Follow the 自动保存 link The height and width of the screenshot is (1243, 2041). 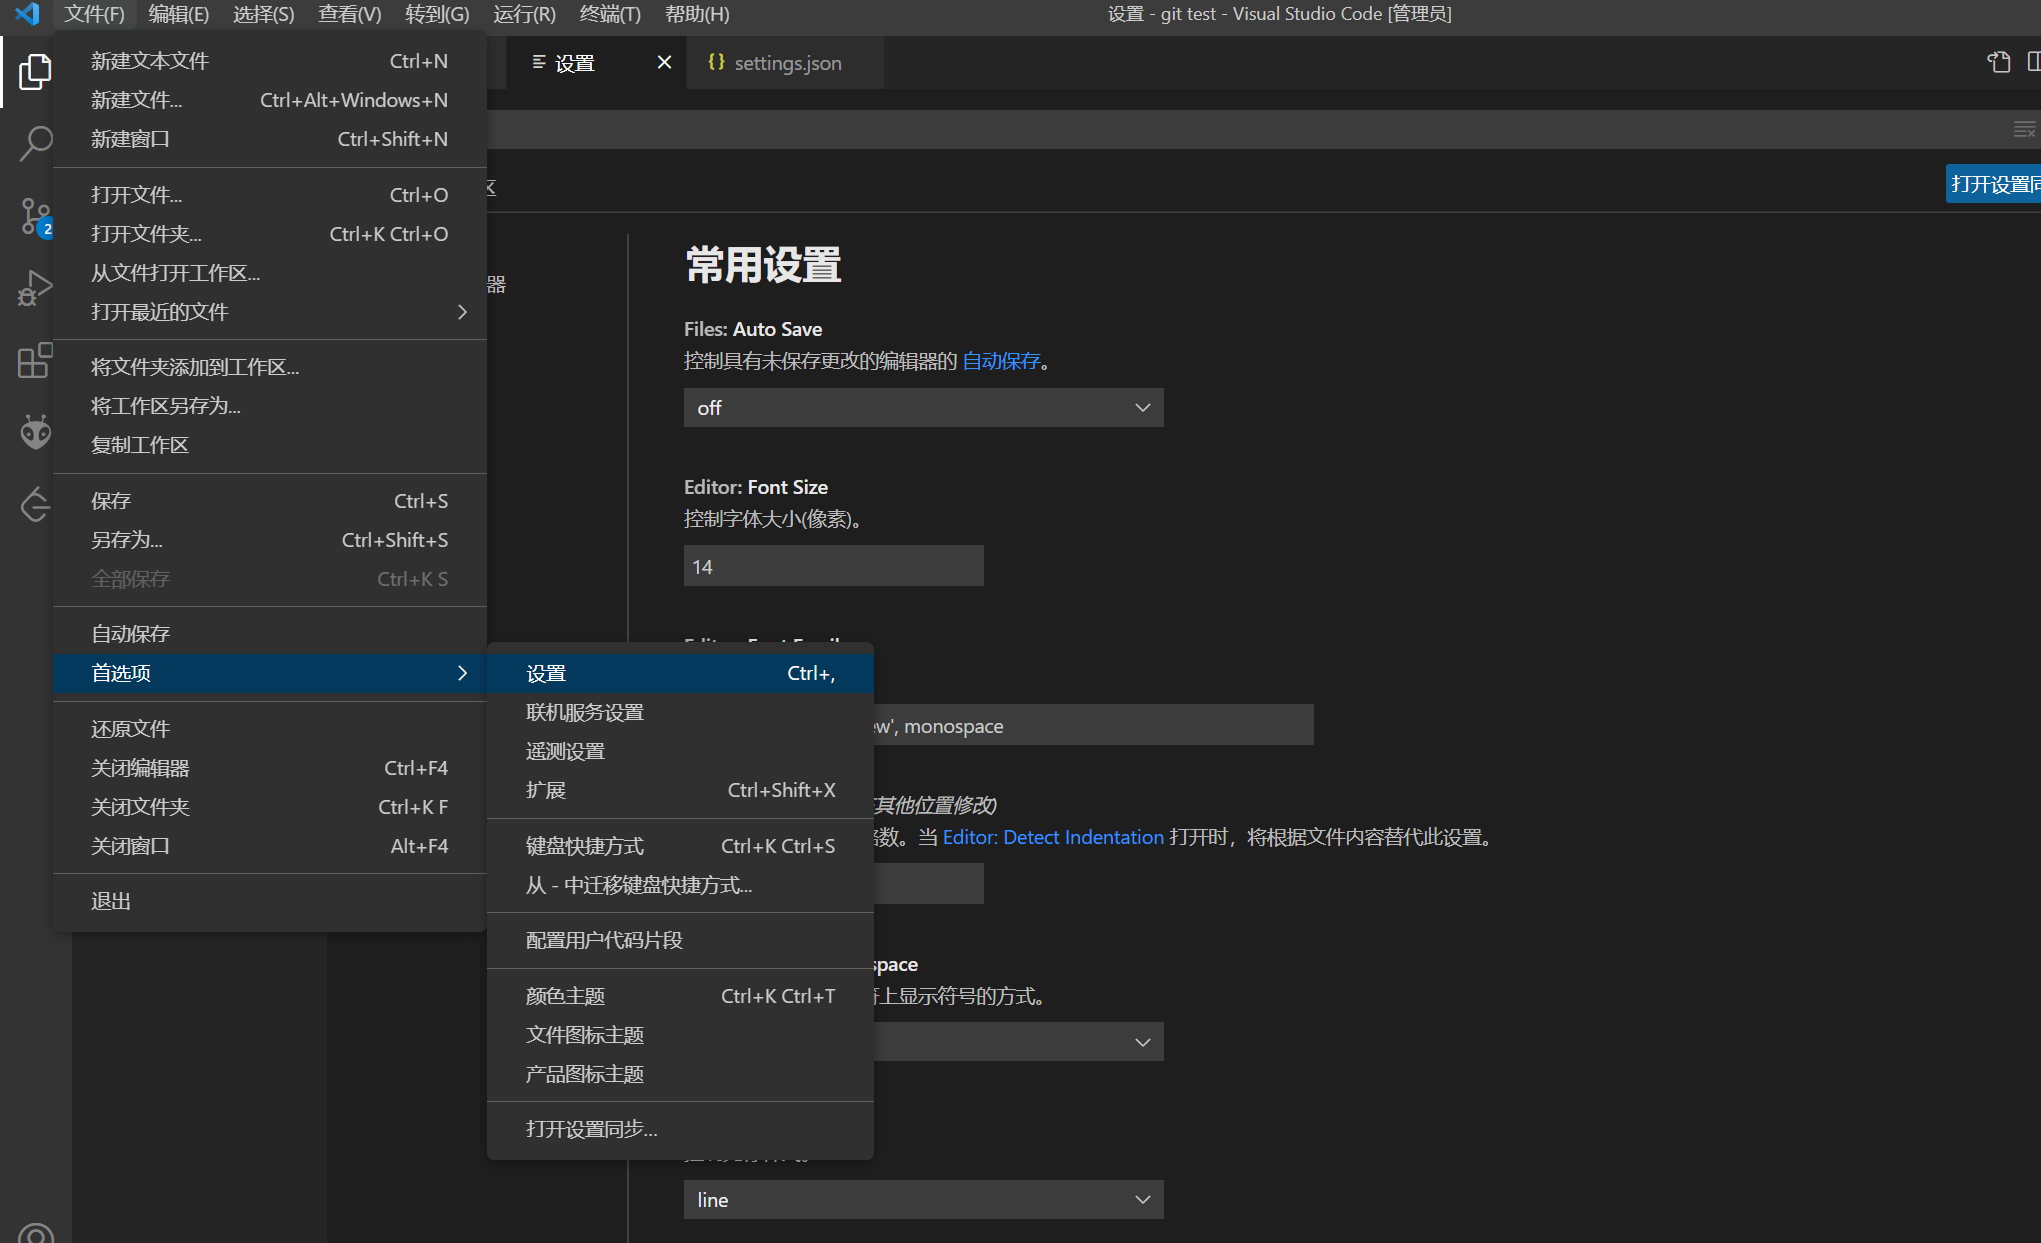[x=1001, y=361]
